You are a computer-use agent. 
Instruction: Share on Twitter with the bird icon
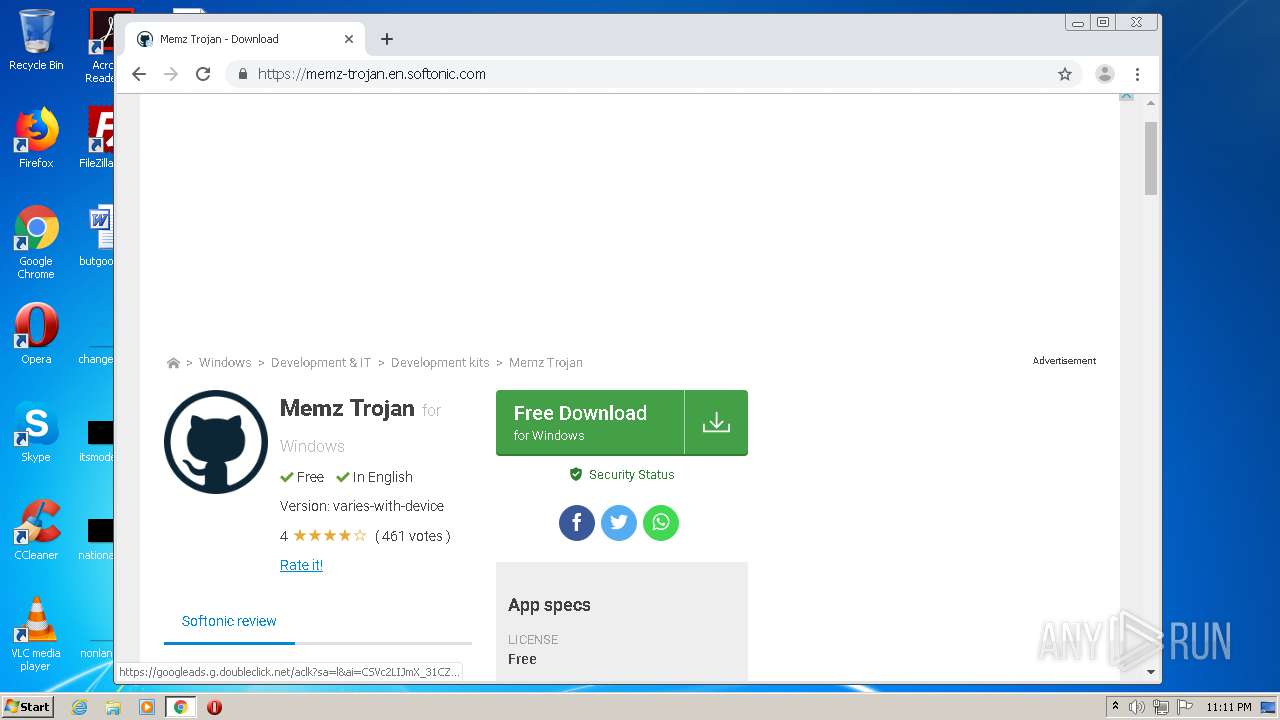pos(619,523)
